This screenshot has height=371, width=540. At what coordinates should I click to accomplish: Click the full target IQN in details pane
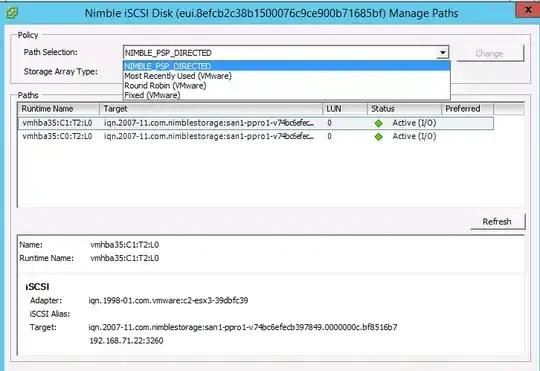[243, 327]
